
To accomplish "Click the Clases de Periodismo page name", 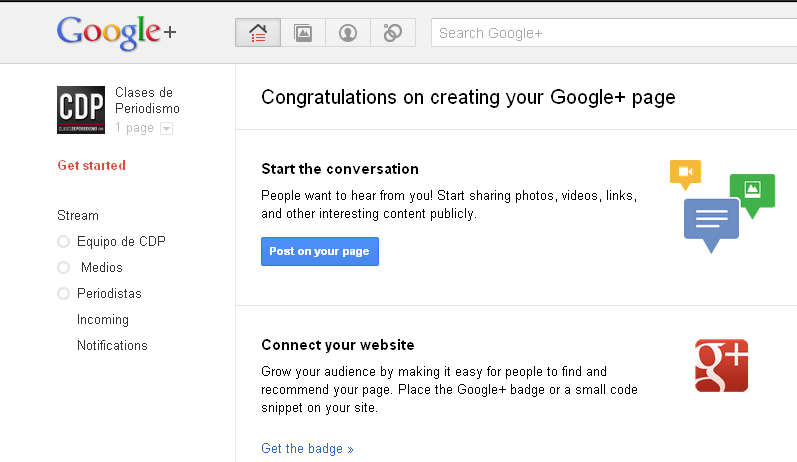I will tap(147, 100).
